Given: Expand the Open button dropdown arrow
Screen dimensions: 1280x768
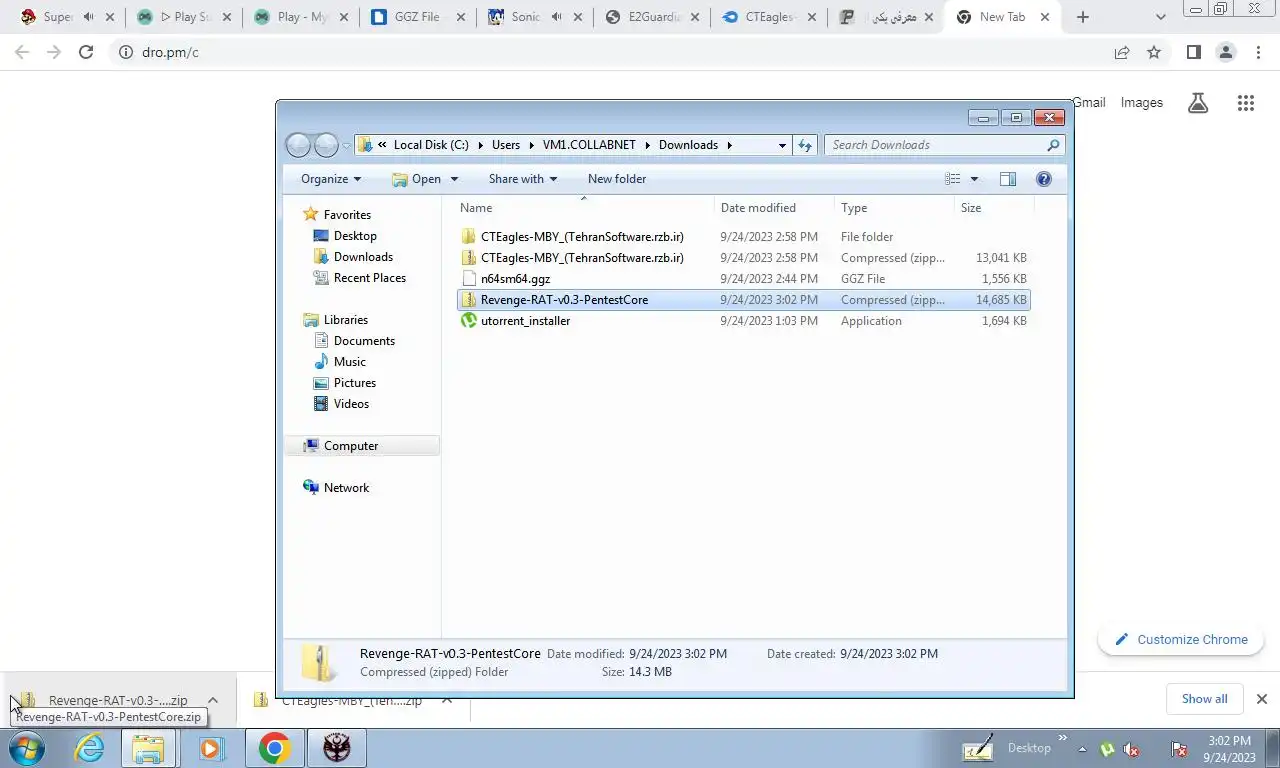Looking at the screenshot, I should coord(454,179).
